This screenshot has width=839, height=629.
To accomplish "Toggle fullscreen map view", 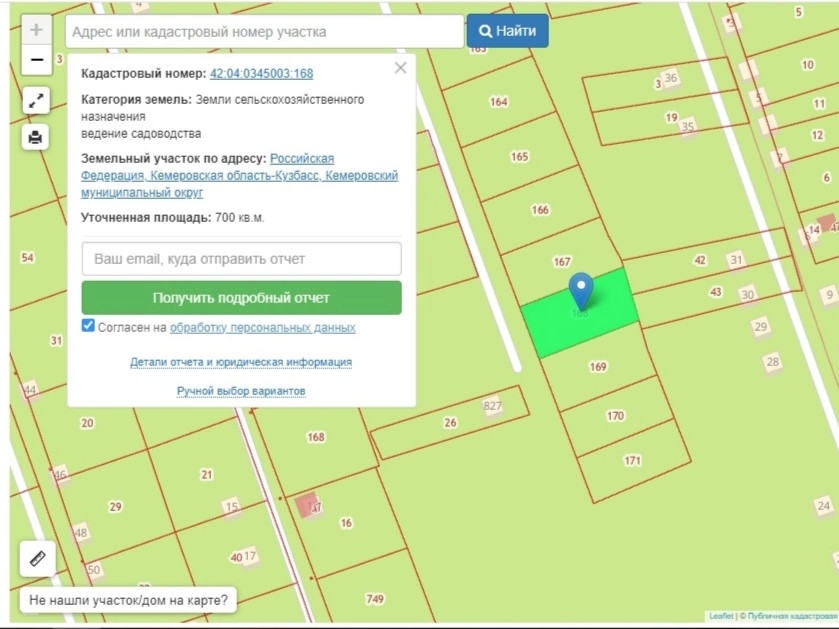I will pos(36,101).
